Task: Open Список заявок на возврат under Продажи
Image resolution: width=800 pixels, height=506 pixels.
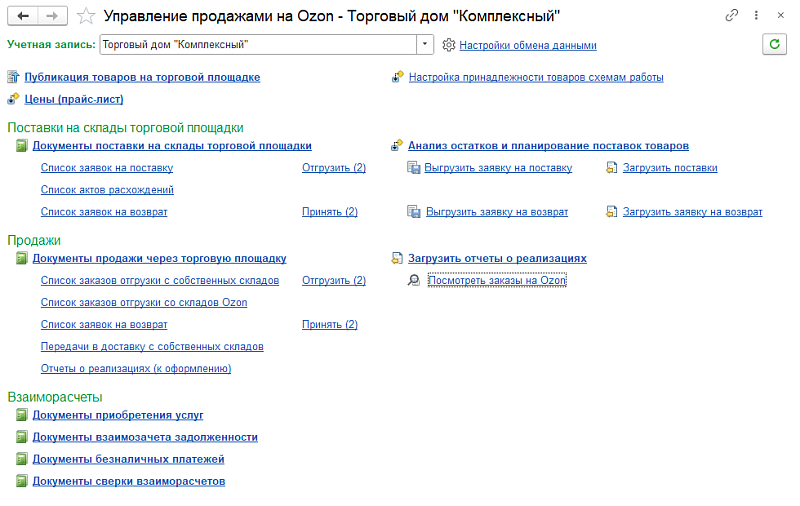Action: coord(104,324)
